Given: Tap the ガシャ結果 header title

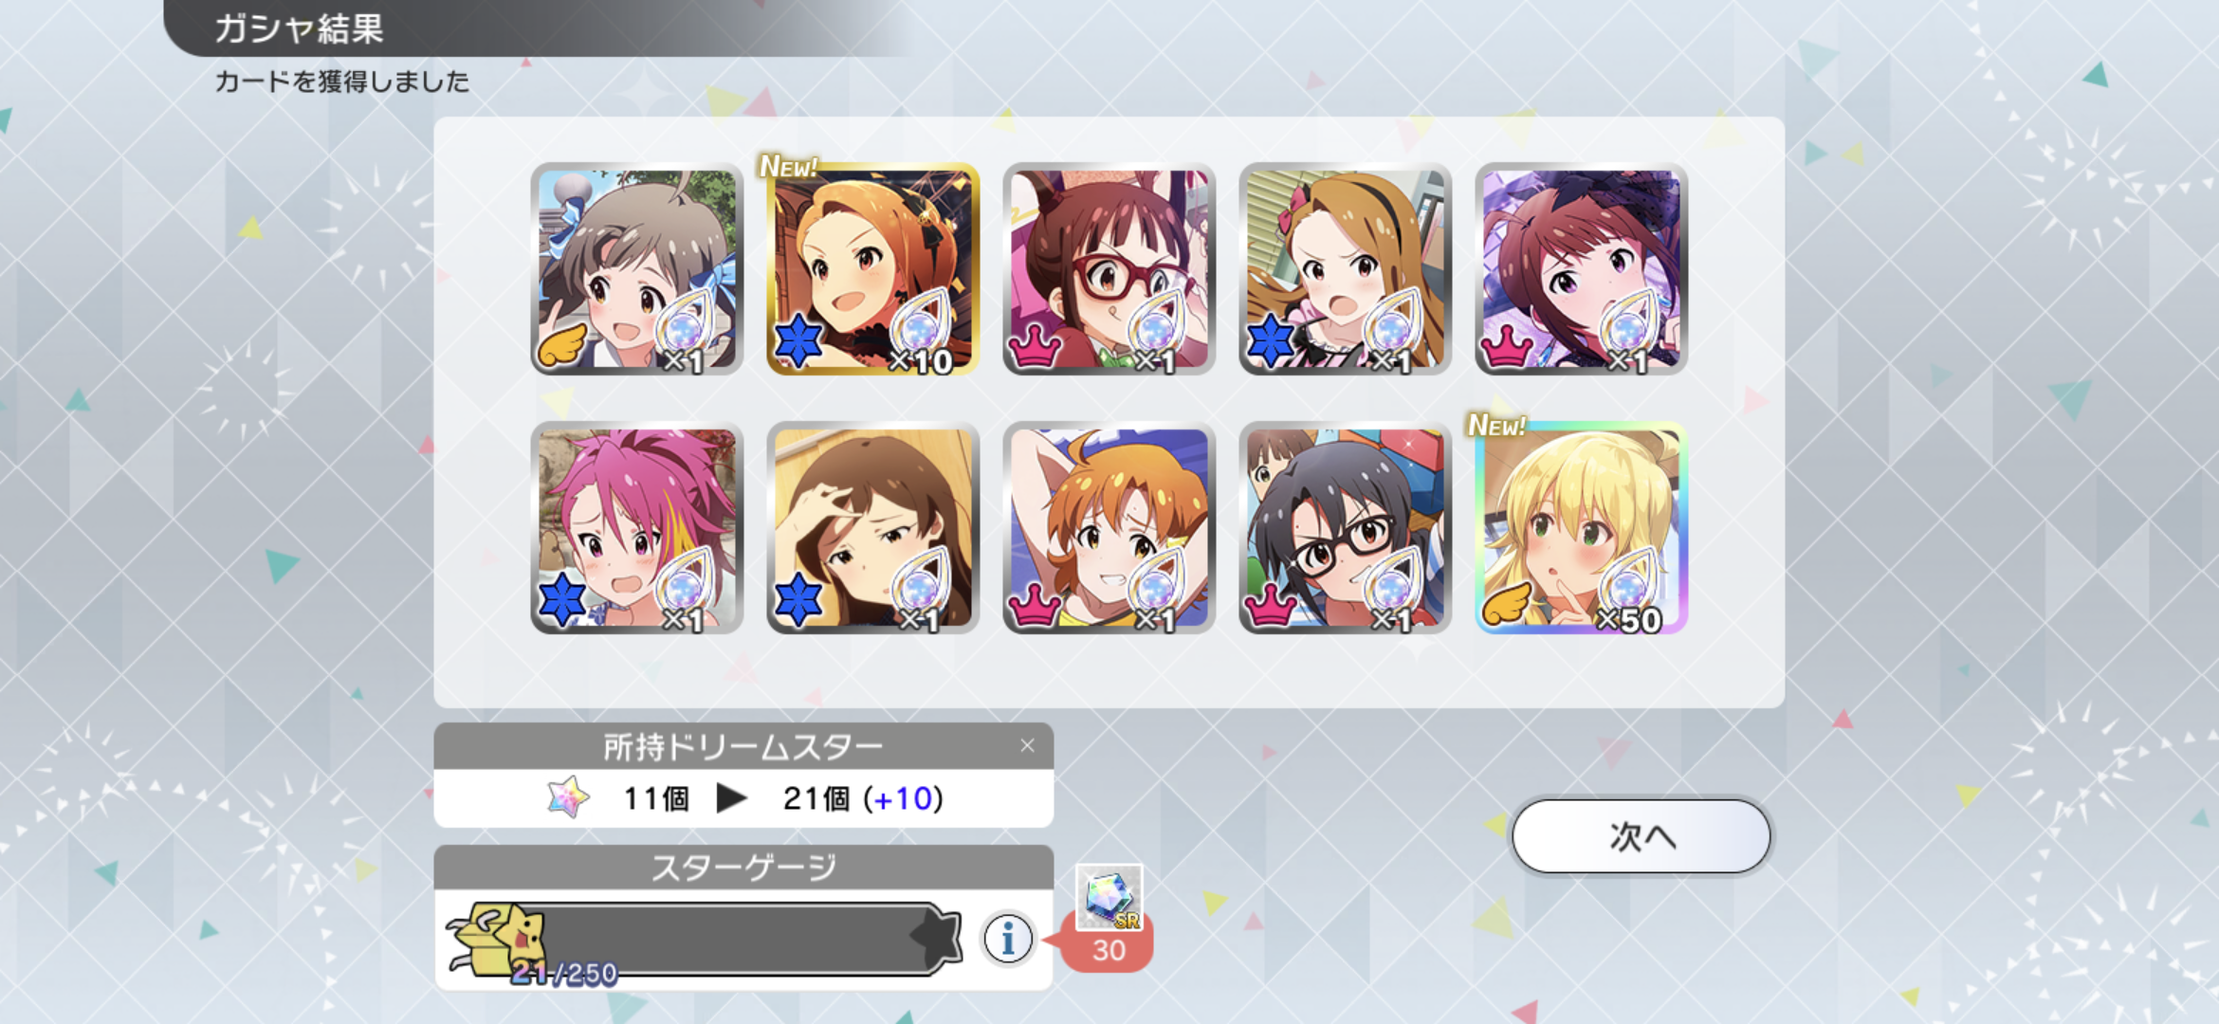Looking at the screenshot, I should tap(299, 28).
